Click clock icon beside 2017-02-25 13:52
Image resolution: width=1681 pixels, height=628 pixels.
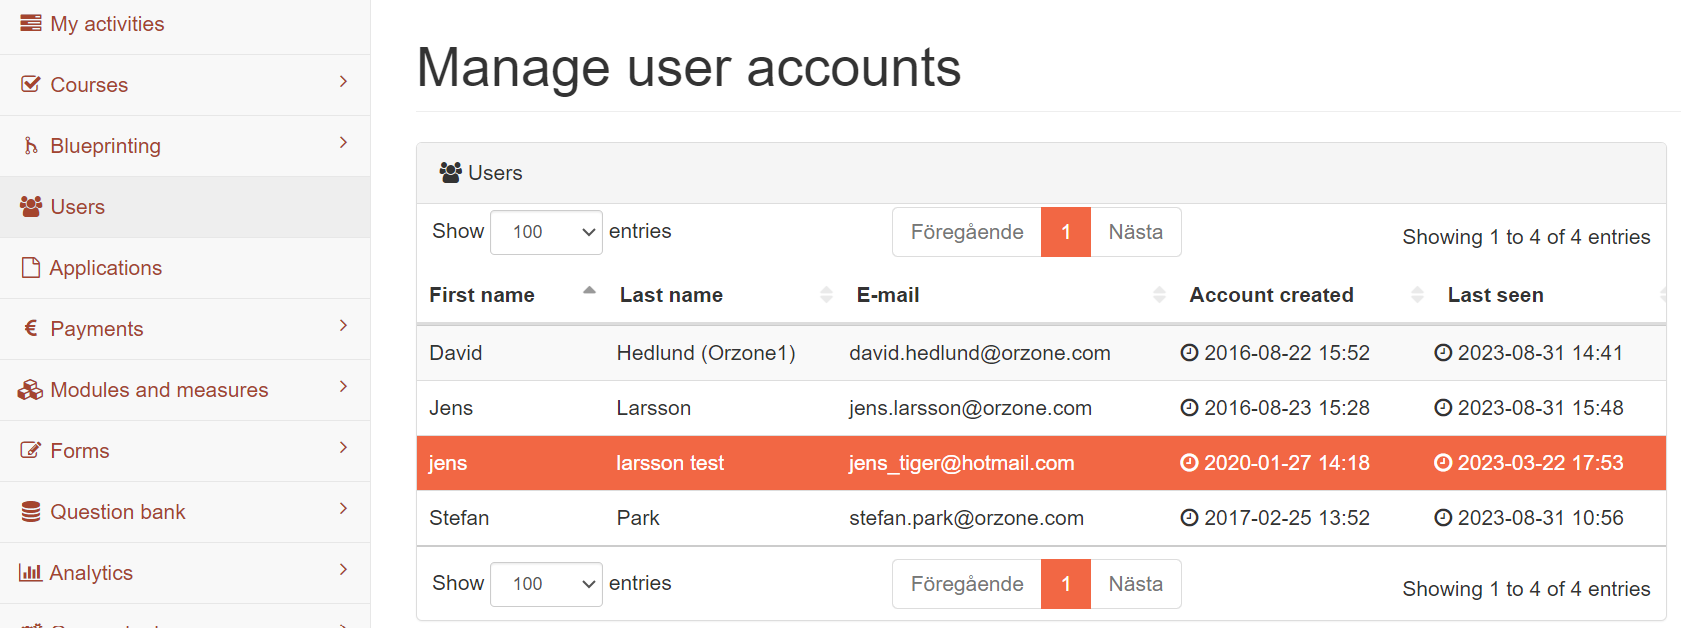click(1189, 517)
